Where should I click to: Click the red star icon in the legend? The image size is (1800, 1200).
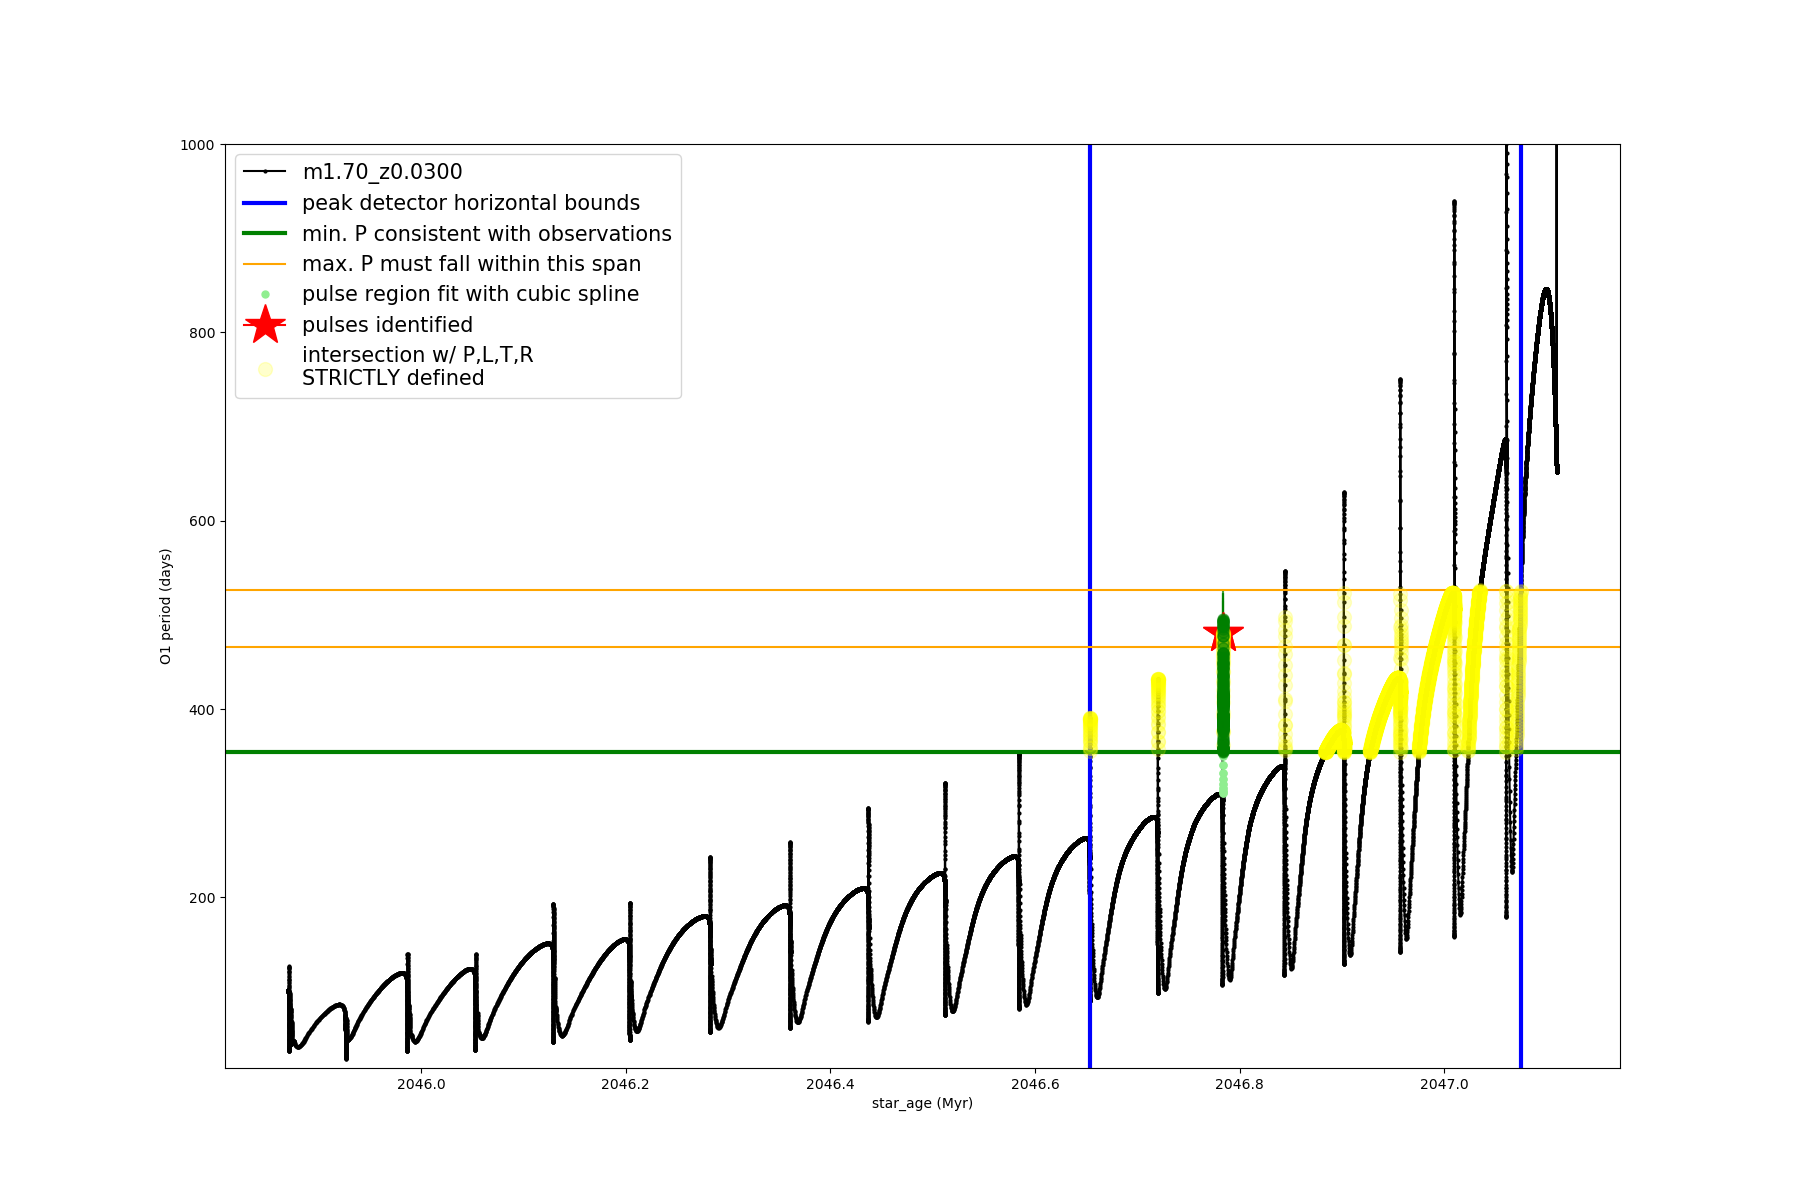tap(265, 324)
